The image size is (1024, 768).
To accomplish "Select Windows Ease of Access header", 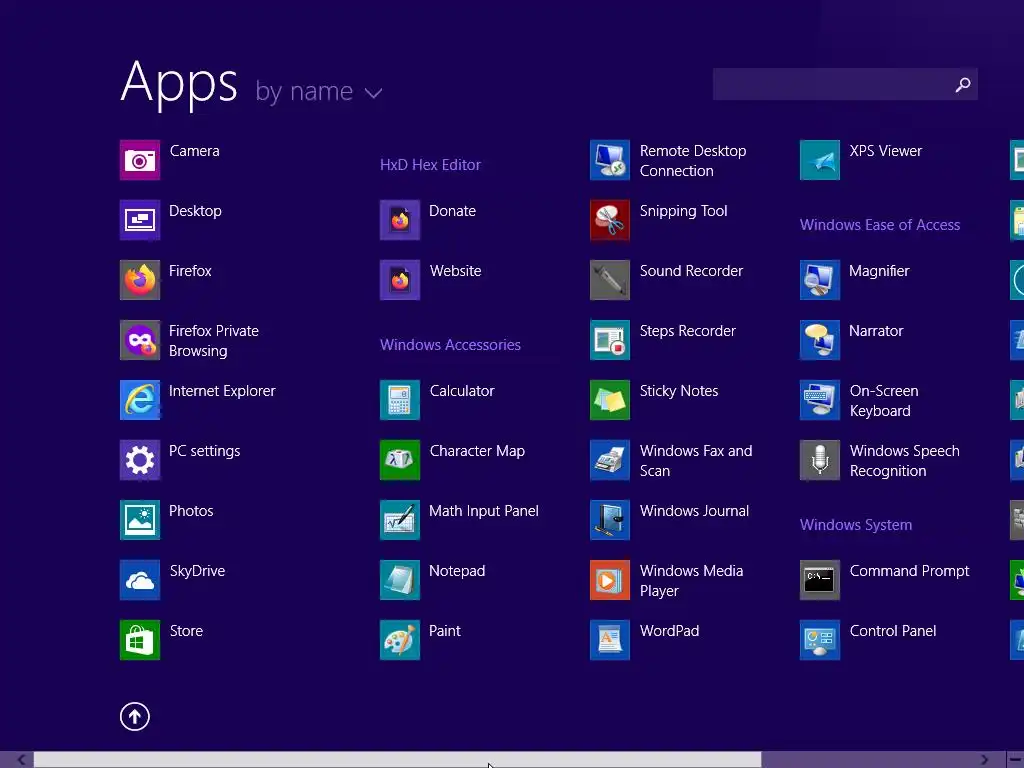I will (880, 225).
